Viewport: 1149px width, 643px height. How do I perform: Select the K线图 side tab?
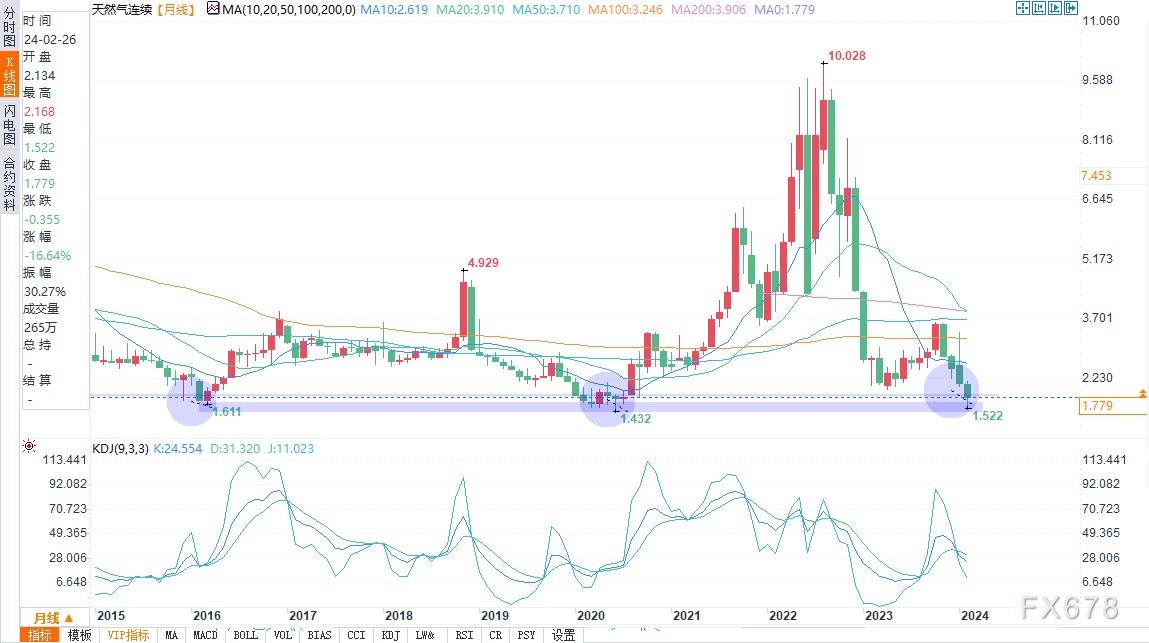[9, 75]
